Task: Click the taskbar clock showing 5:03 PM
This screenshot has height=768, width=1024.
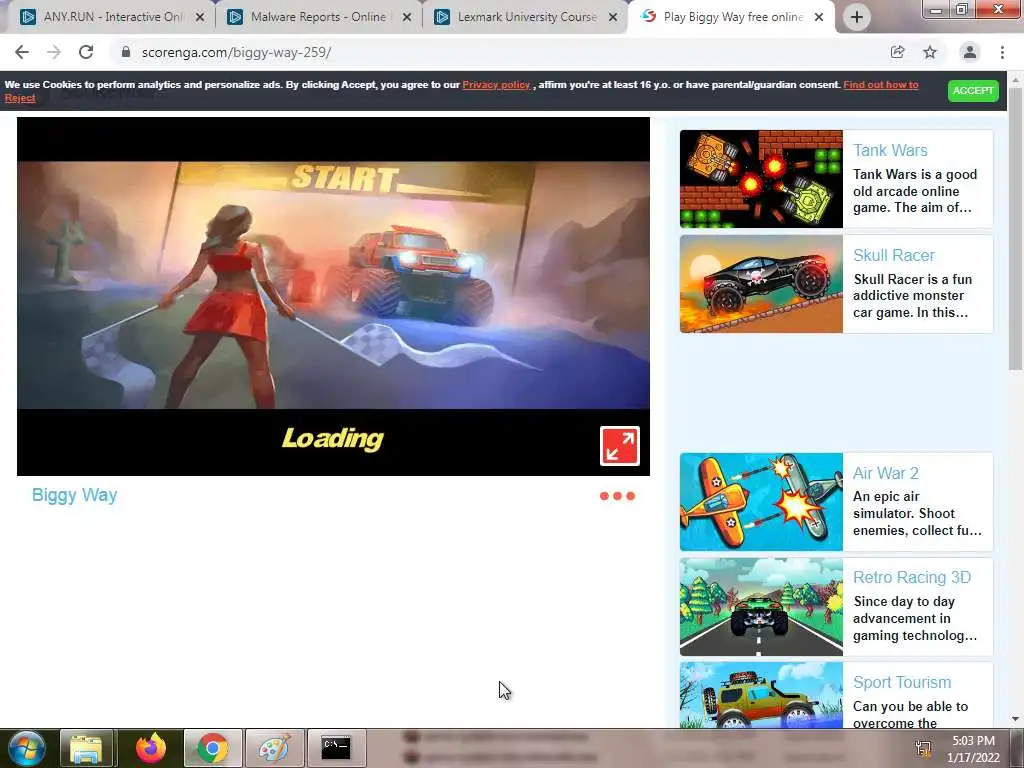Action: (x=973, y=749)
